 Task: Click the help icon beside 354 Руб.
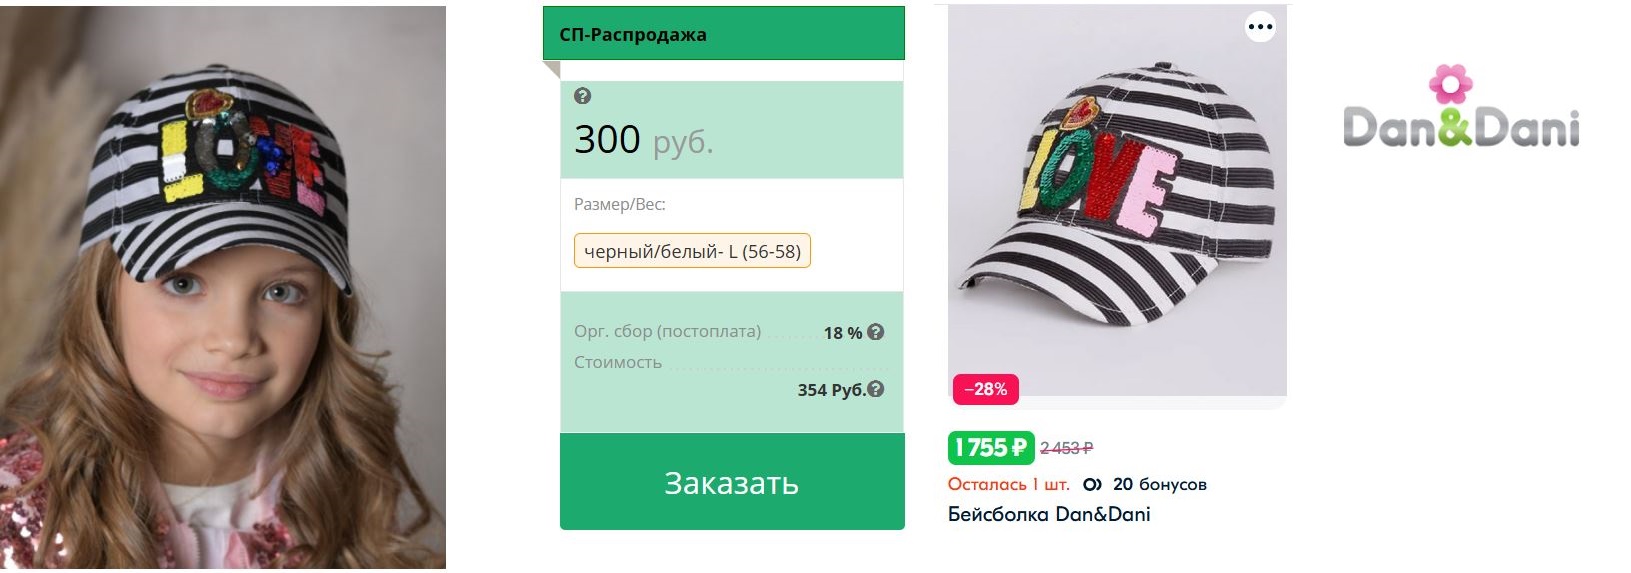click(876, 389)
